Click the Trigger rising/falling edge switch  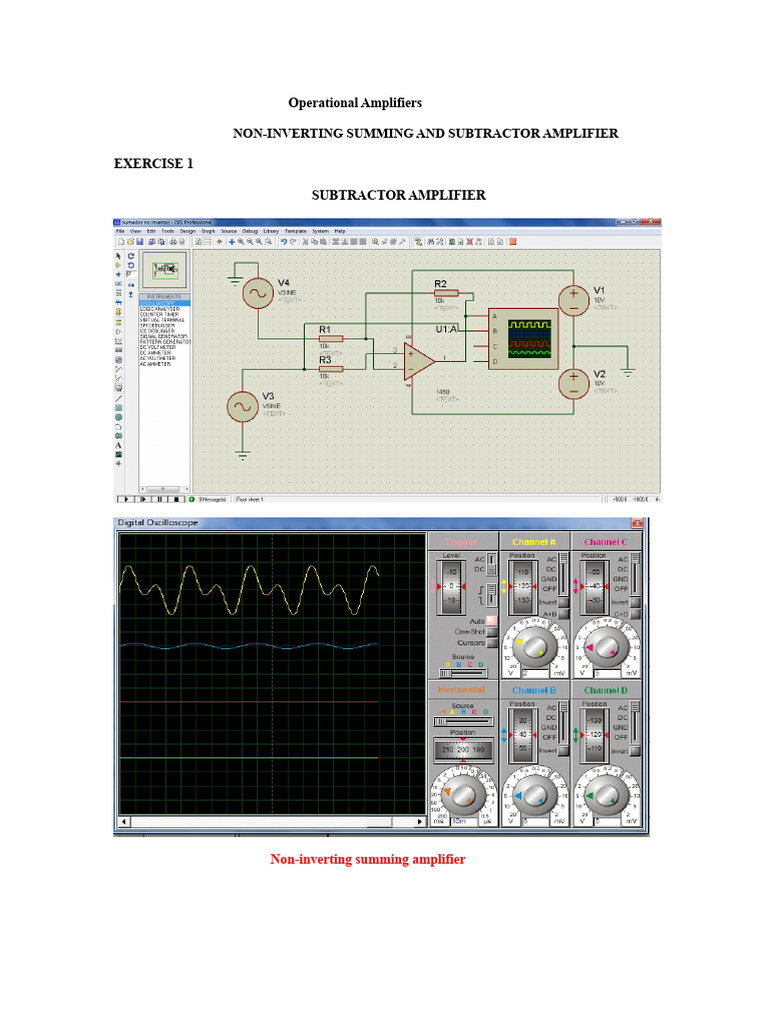492,595
